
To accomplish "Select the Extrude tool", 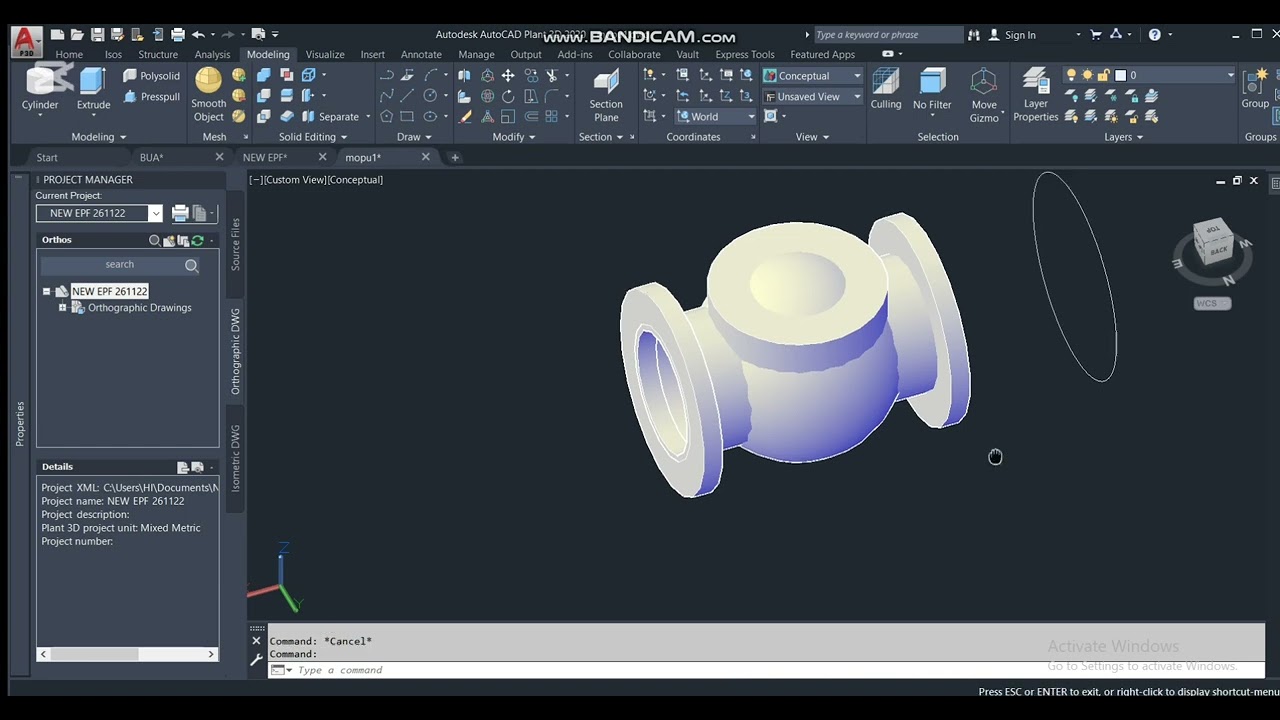I will point(93,89).
